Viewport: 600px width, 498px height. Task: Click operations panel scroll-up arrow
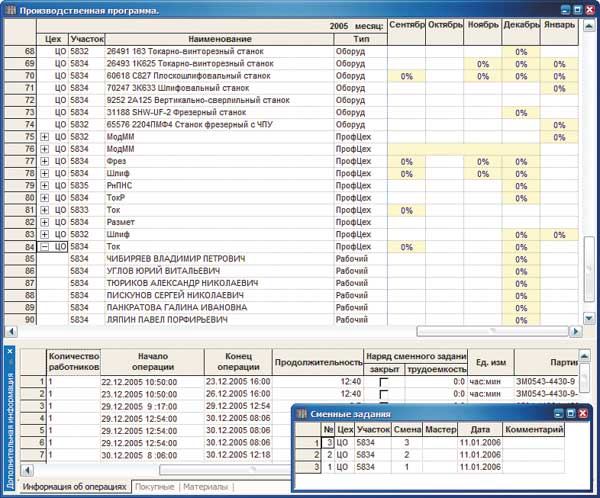tap(584, 356)
